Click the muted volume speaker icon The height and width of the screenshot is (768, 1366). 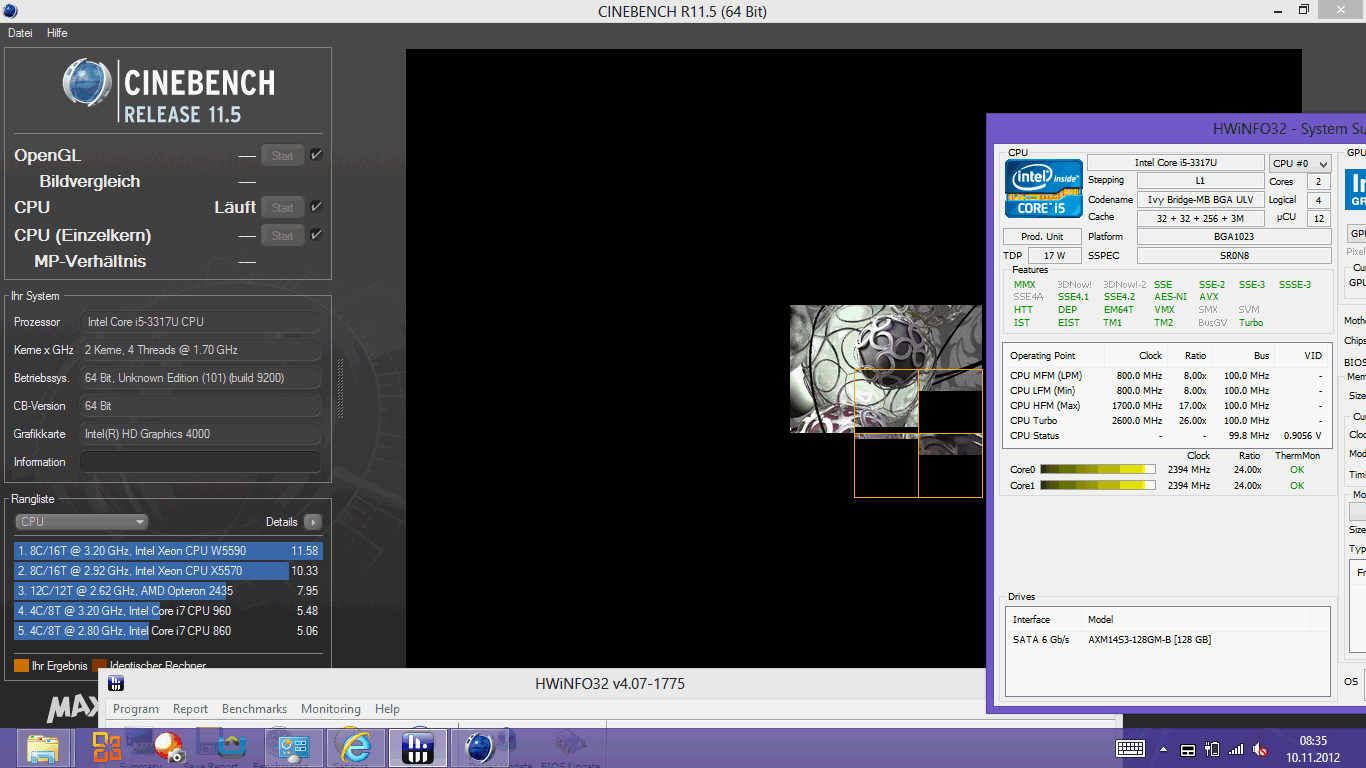[x=1261, y=750]
